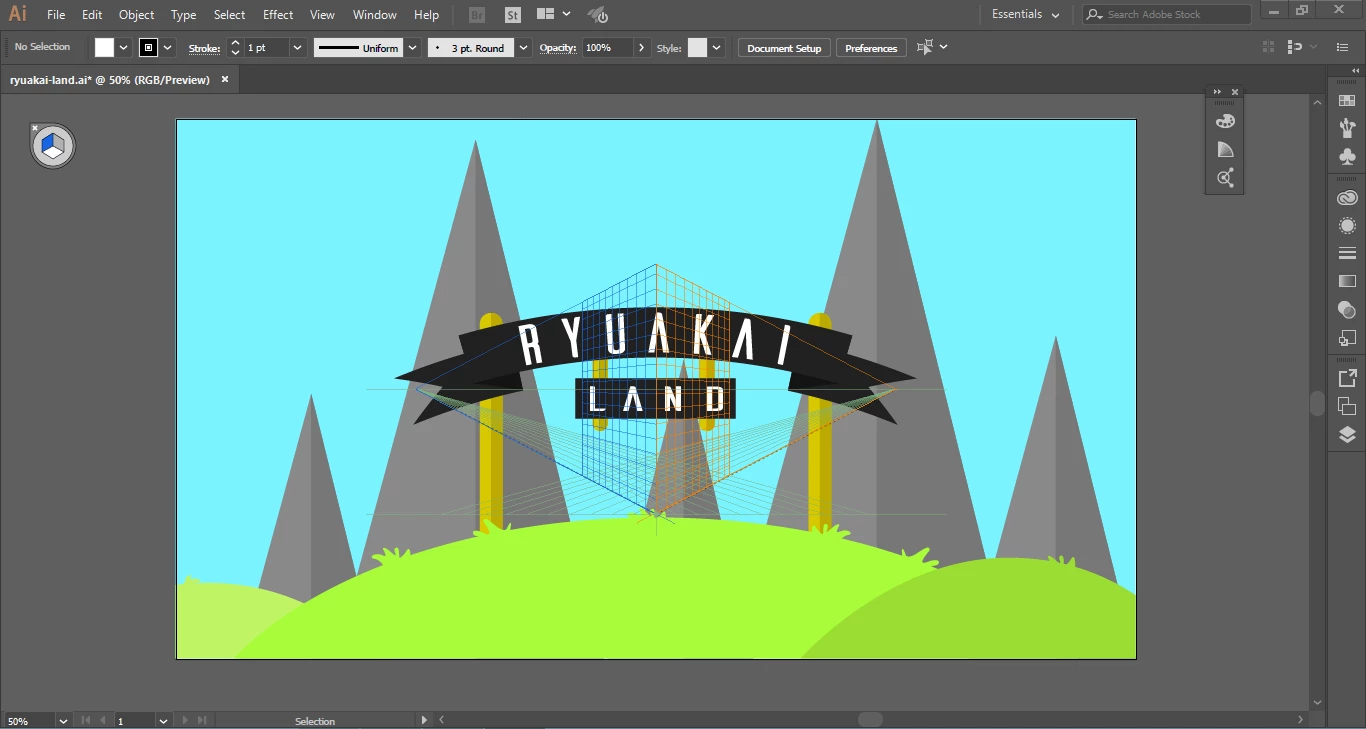1366x729 pixels.
Task: Open the Gradient panel icon
Action: coord(1347,282)
